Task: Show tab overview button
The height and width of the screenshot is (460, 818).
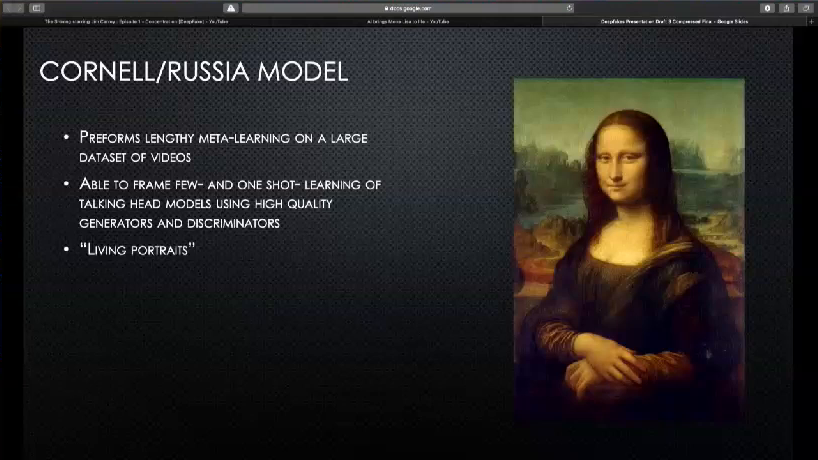Action: coord(806,8)
